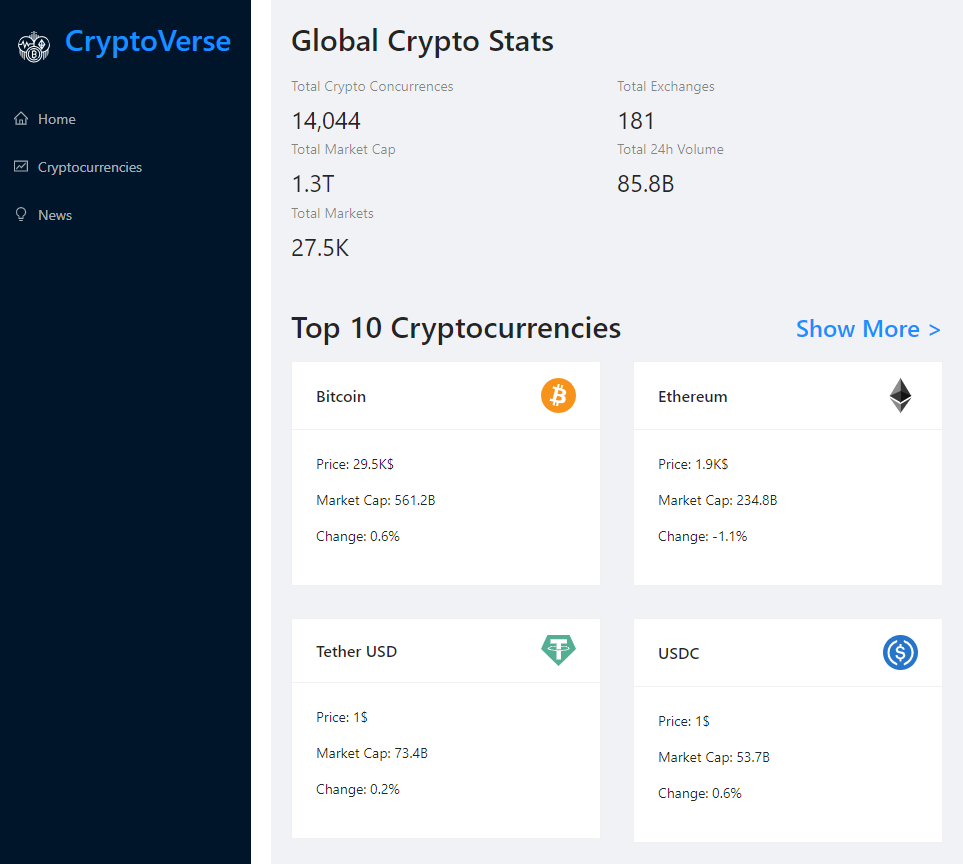Screen dimensions: 963x864
Task: Select USDC Market Cap 53.7B text
Action: click(x=714, y=758)
